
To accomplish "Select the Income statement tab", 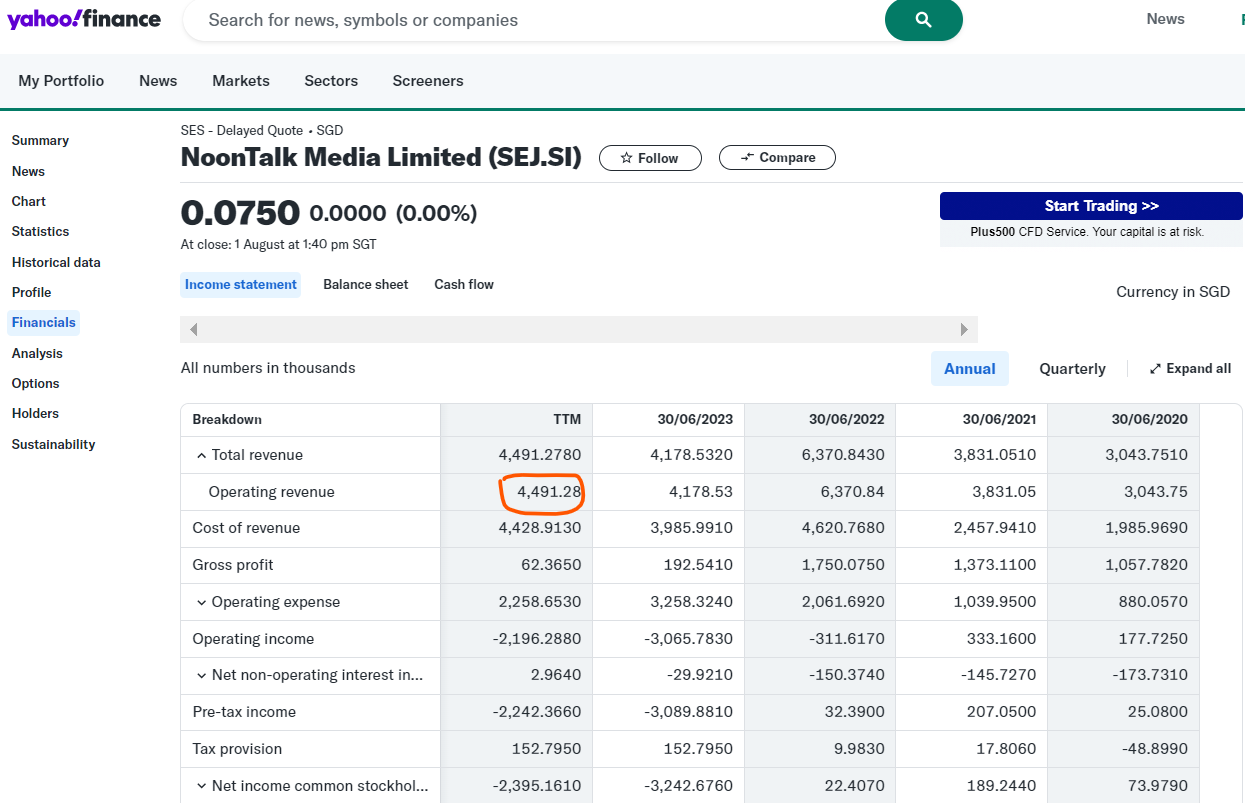I will click(241, 285).
